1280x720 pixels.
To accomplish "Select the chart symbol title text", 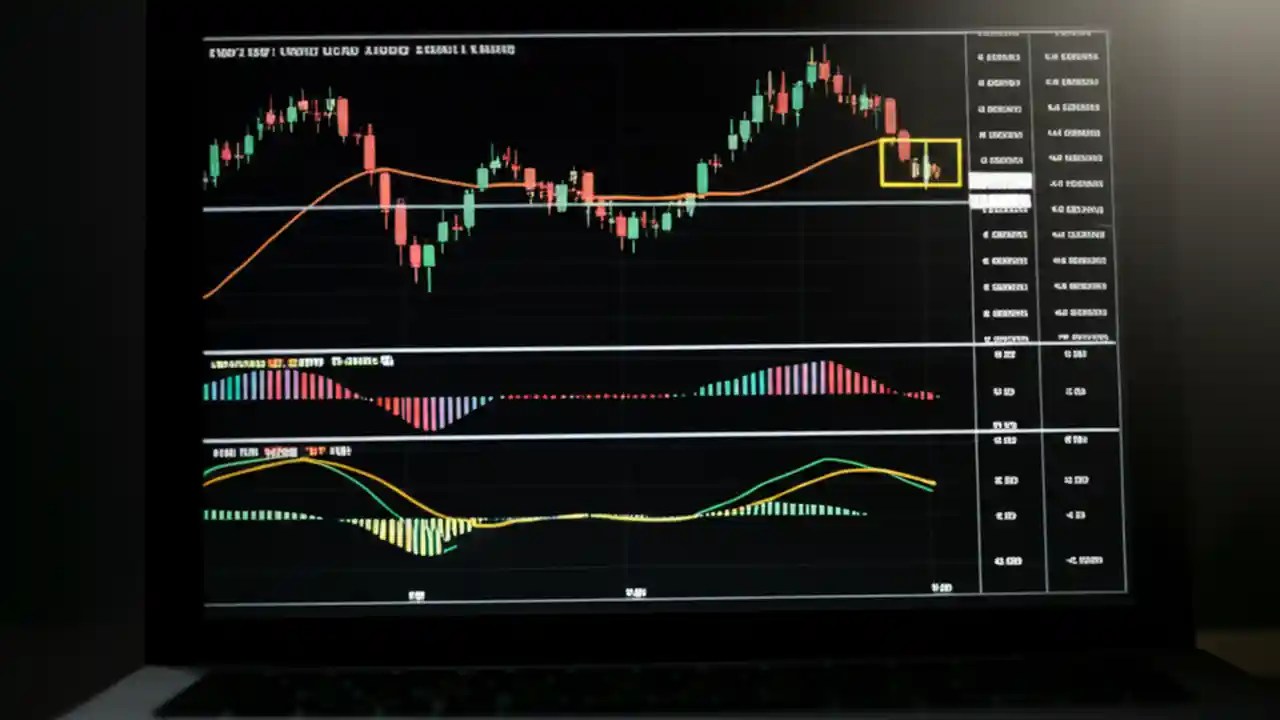I will [360, 48].
